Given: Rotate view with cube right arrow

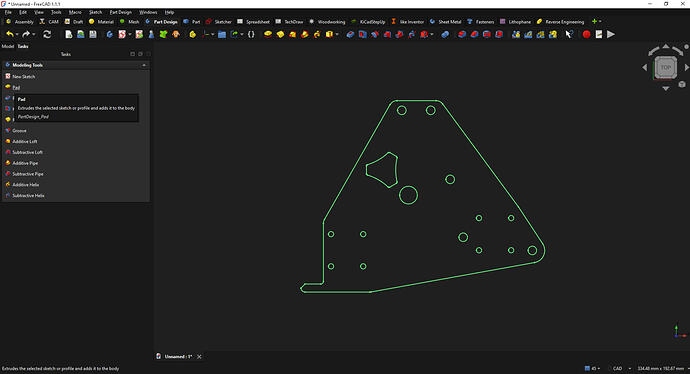Looking at the screenshot, I should click(686, 67).
